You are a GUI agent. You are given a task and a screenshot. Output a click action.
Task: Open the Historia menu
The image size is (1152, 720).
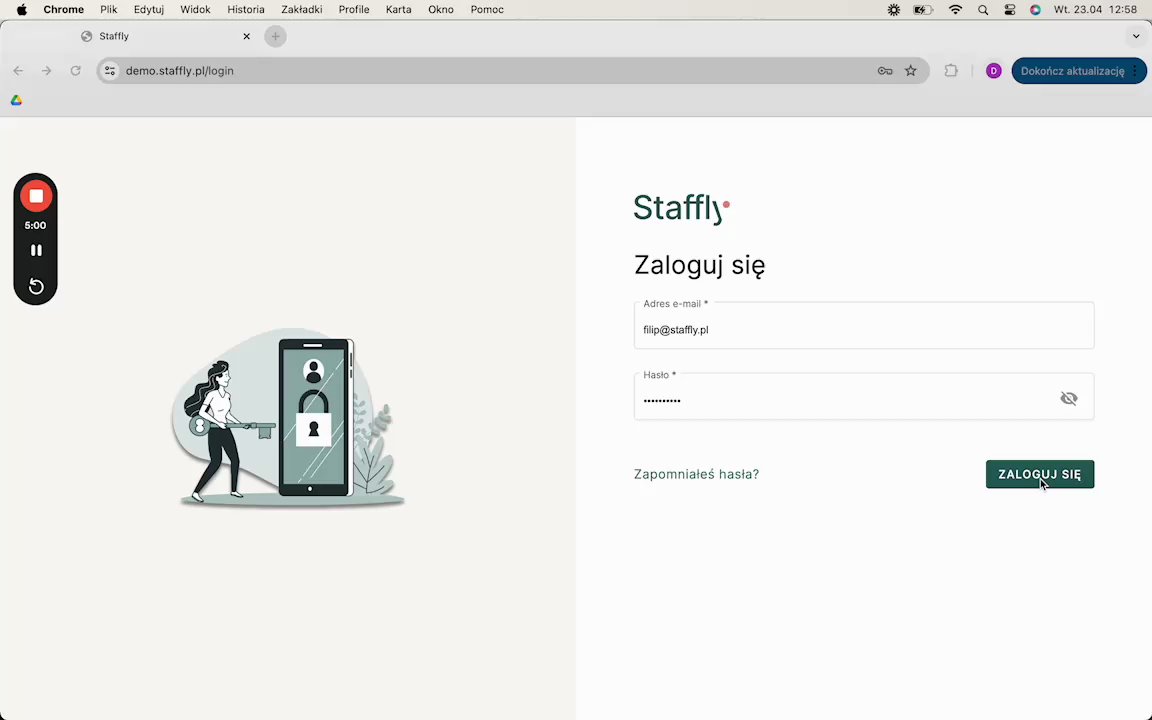[x=245, y=10]
